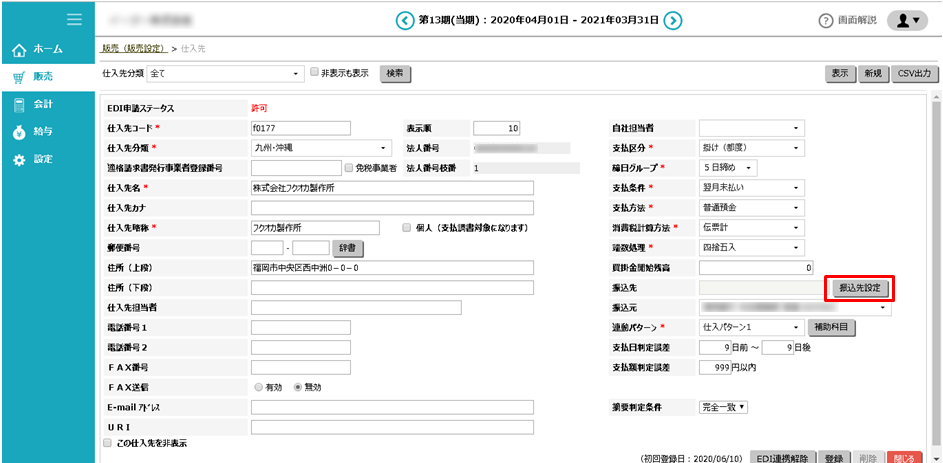This screenshot has width=943, height=463.
Task: Open the user account menu icon
Action: click(907, 20)
